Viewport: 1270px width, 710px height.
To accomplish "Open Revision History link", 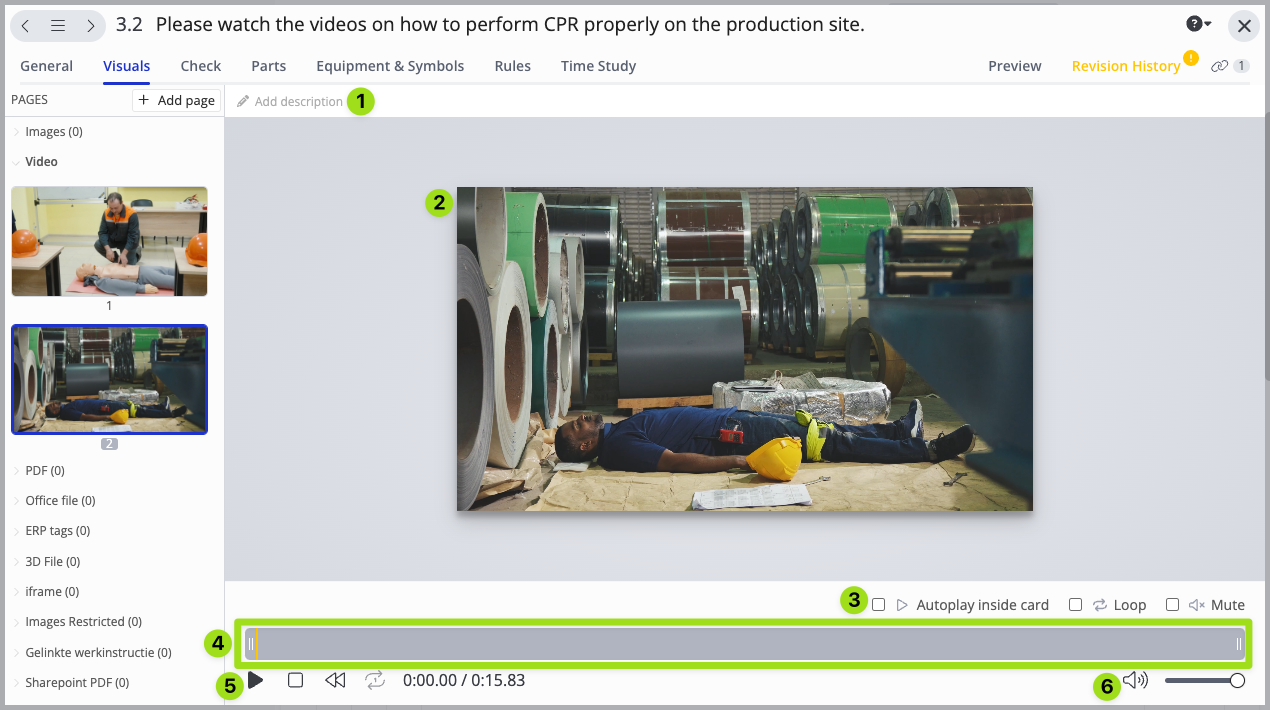I will click(x=1125, y=66).
